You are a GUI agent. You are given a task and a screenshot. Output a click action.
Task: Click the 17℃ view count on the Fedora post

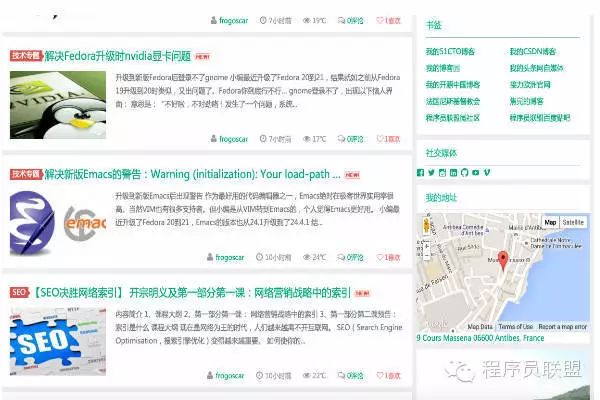coord(315,139)
